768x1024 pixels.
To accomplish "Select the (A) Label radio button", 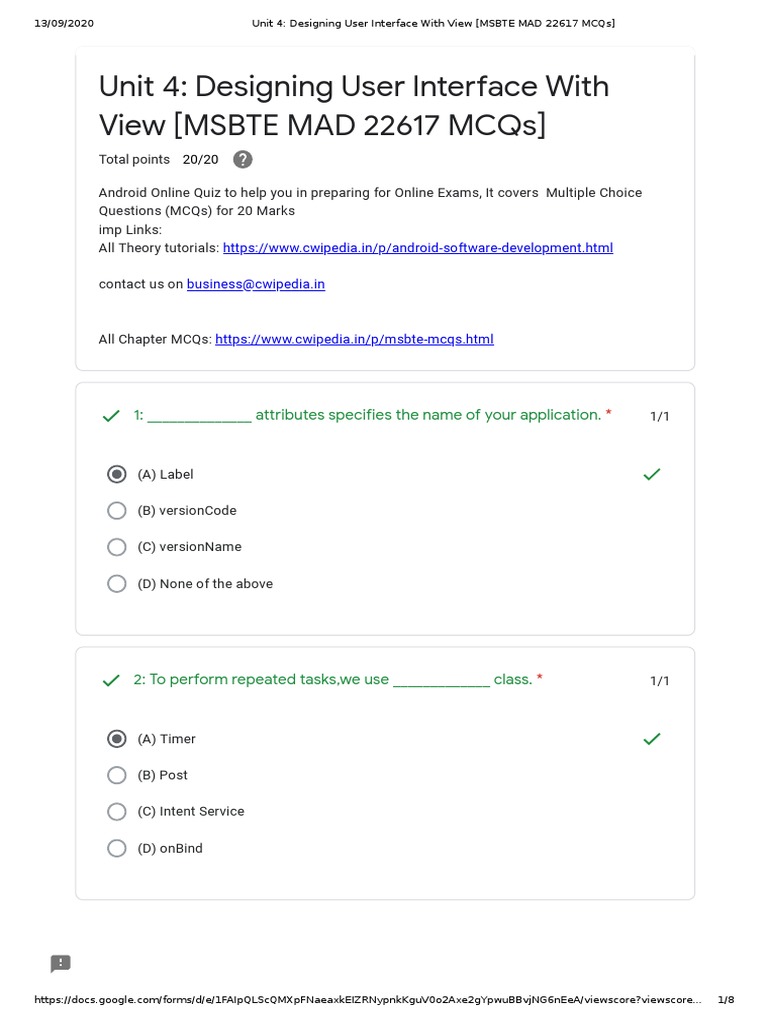I will coord(117,474).
